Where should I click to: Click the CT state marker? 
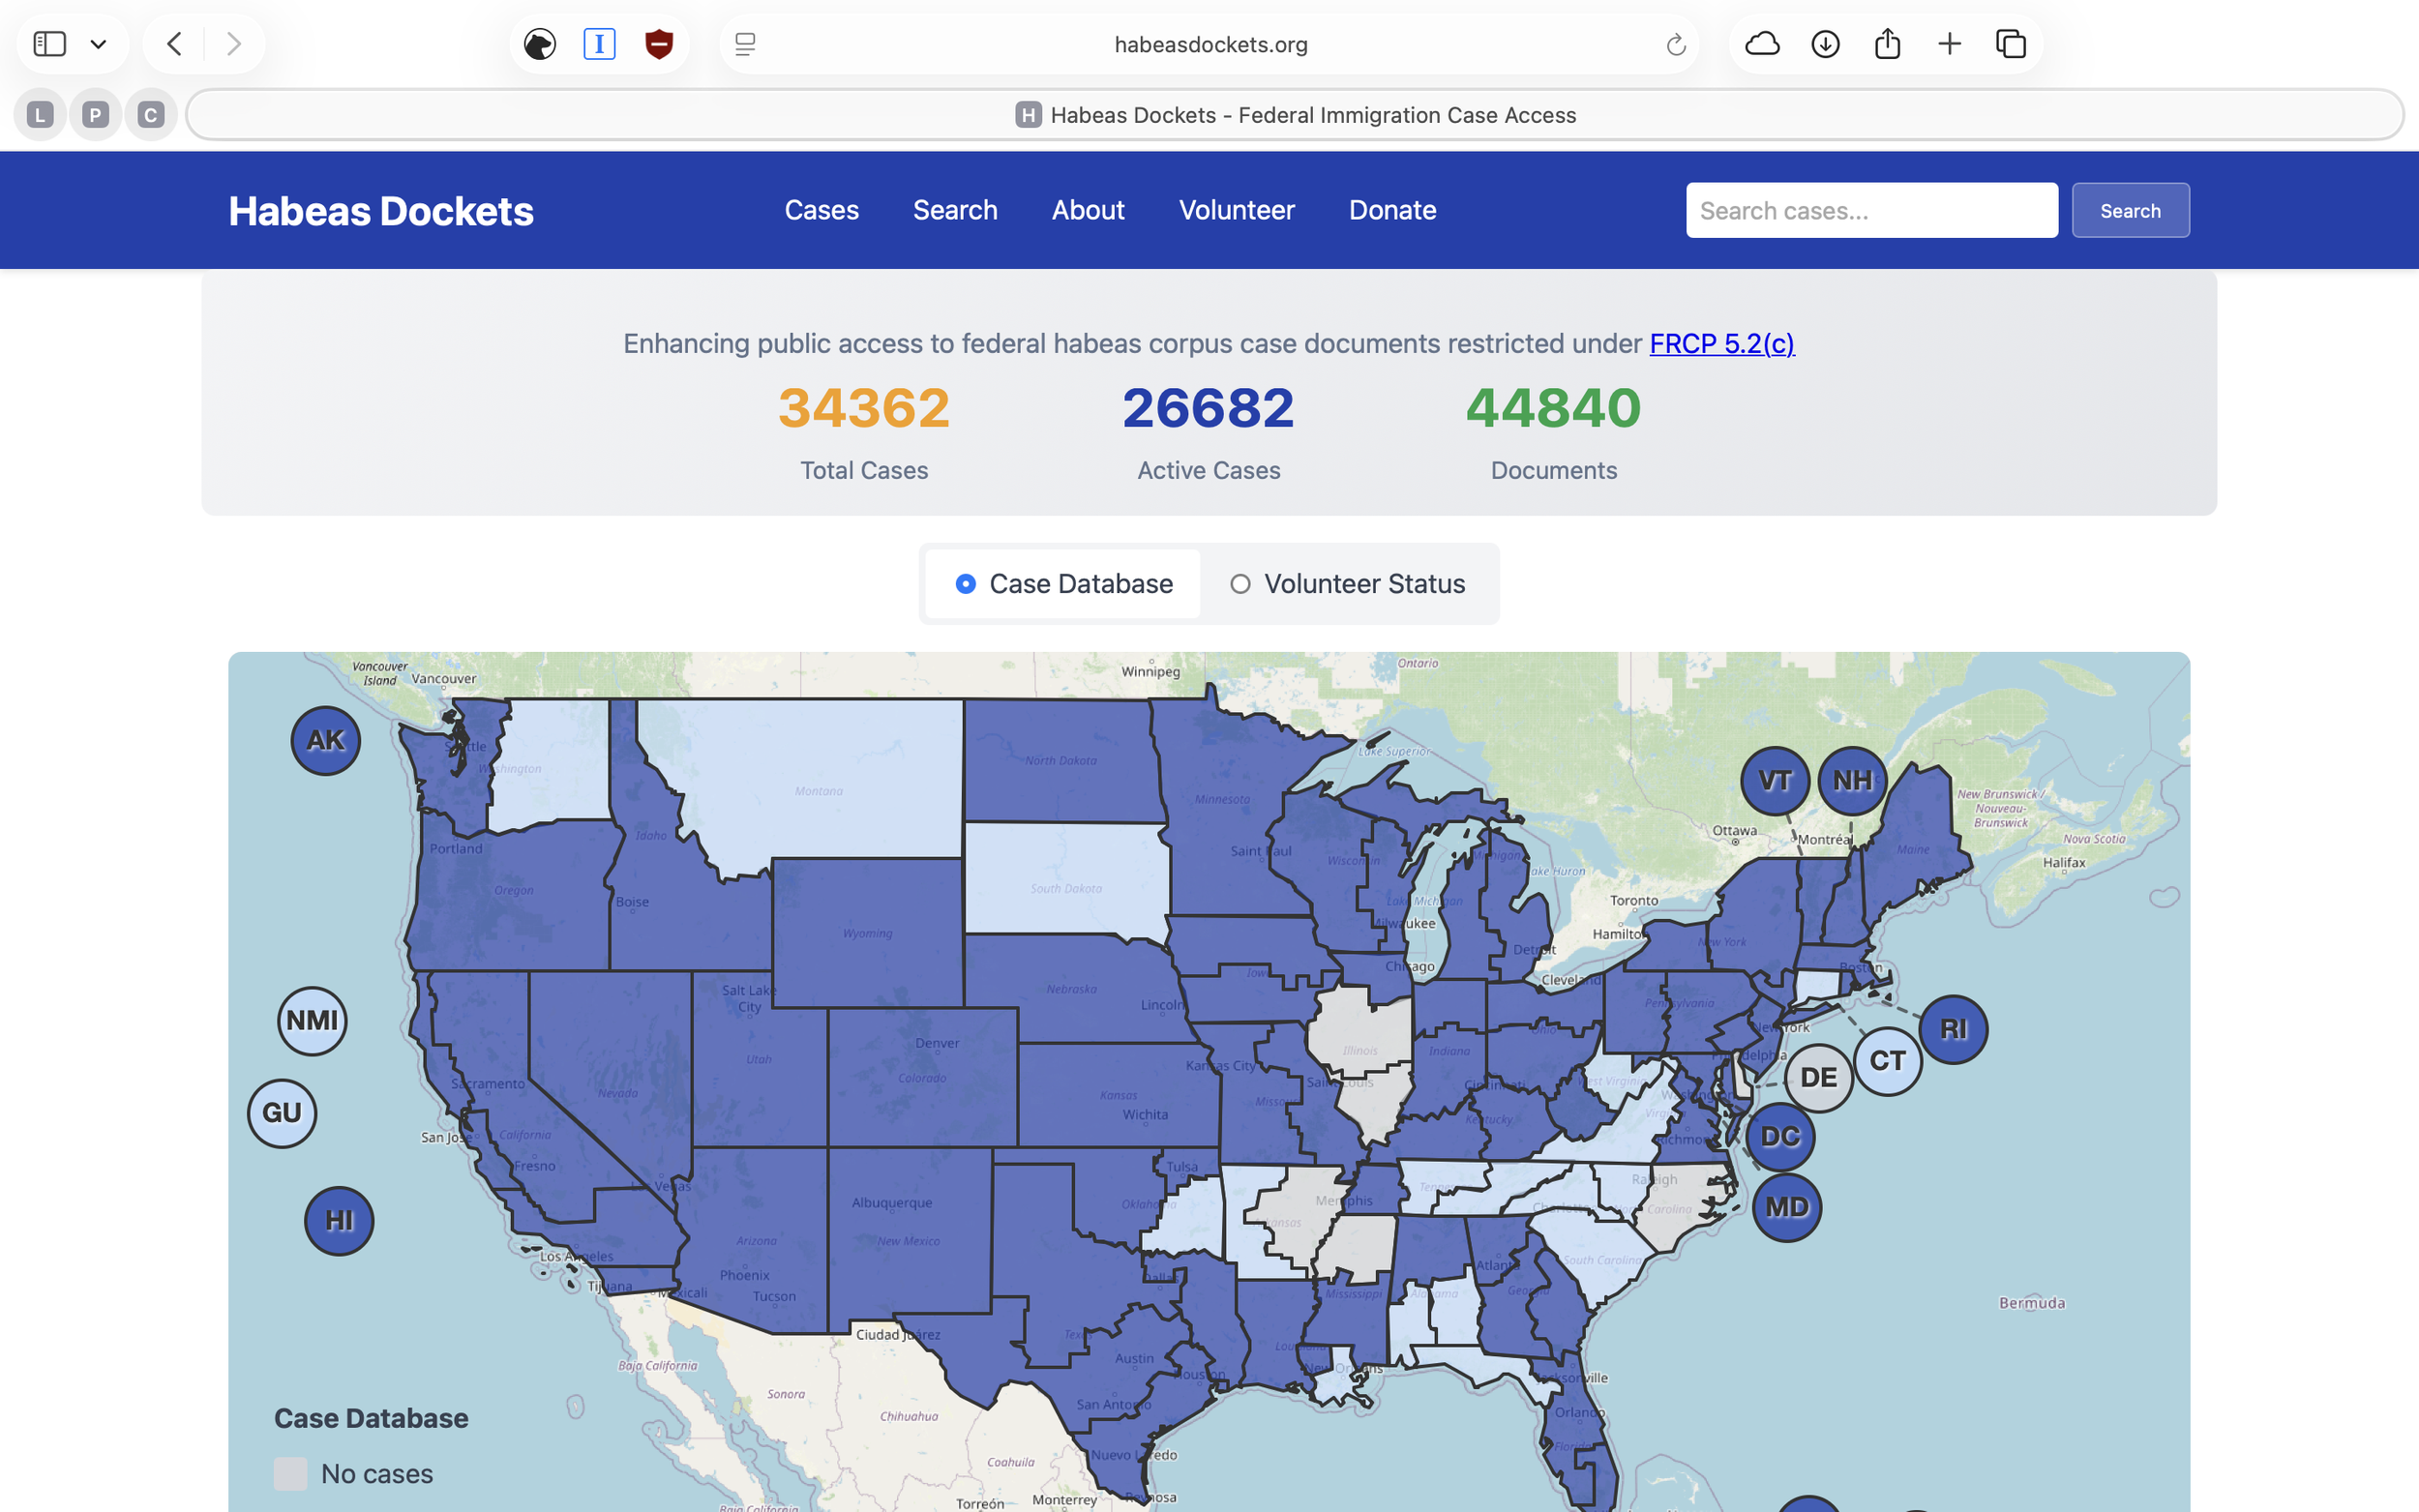1887,1061
